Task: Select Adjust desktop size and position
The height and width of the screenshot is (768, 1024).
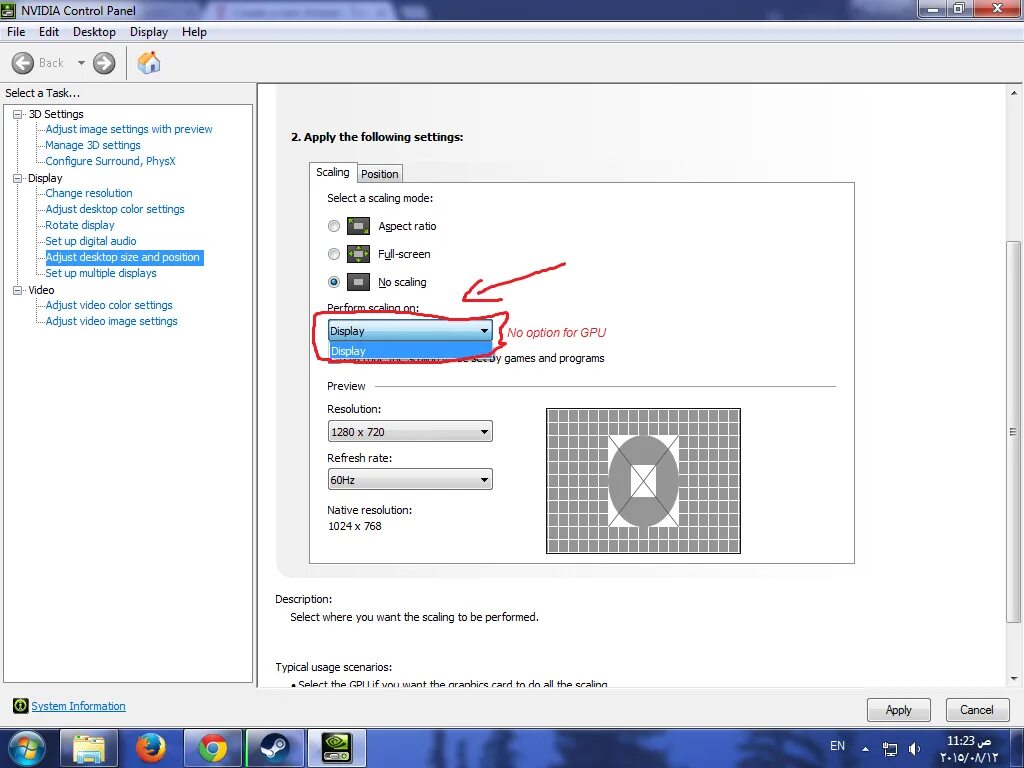Action: tap(123, 257)
